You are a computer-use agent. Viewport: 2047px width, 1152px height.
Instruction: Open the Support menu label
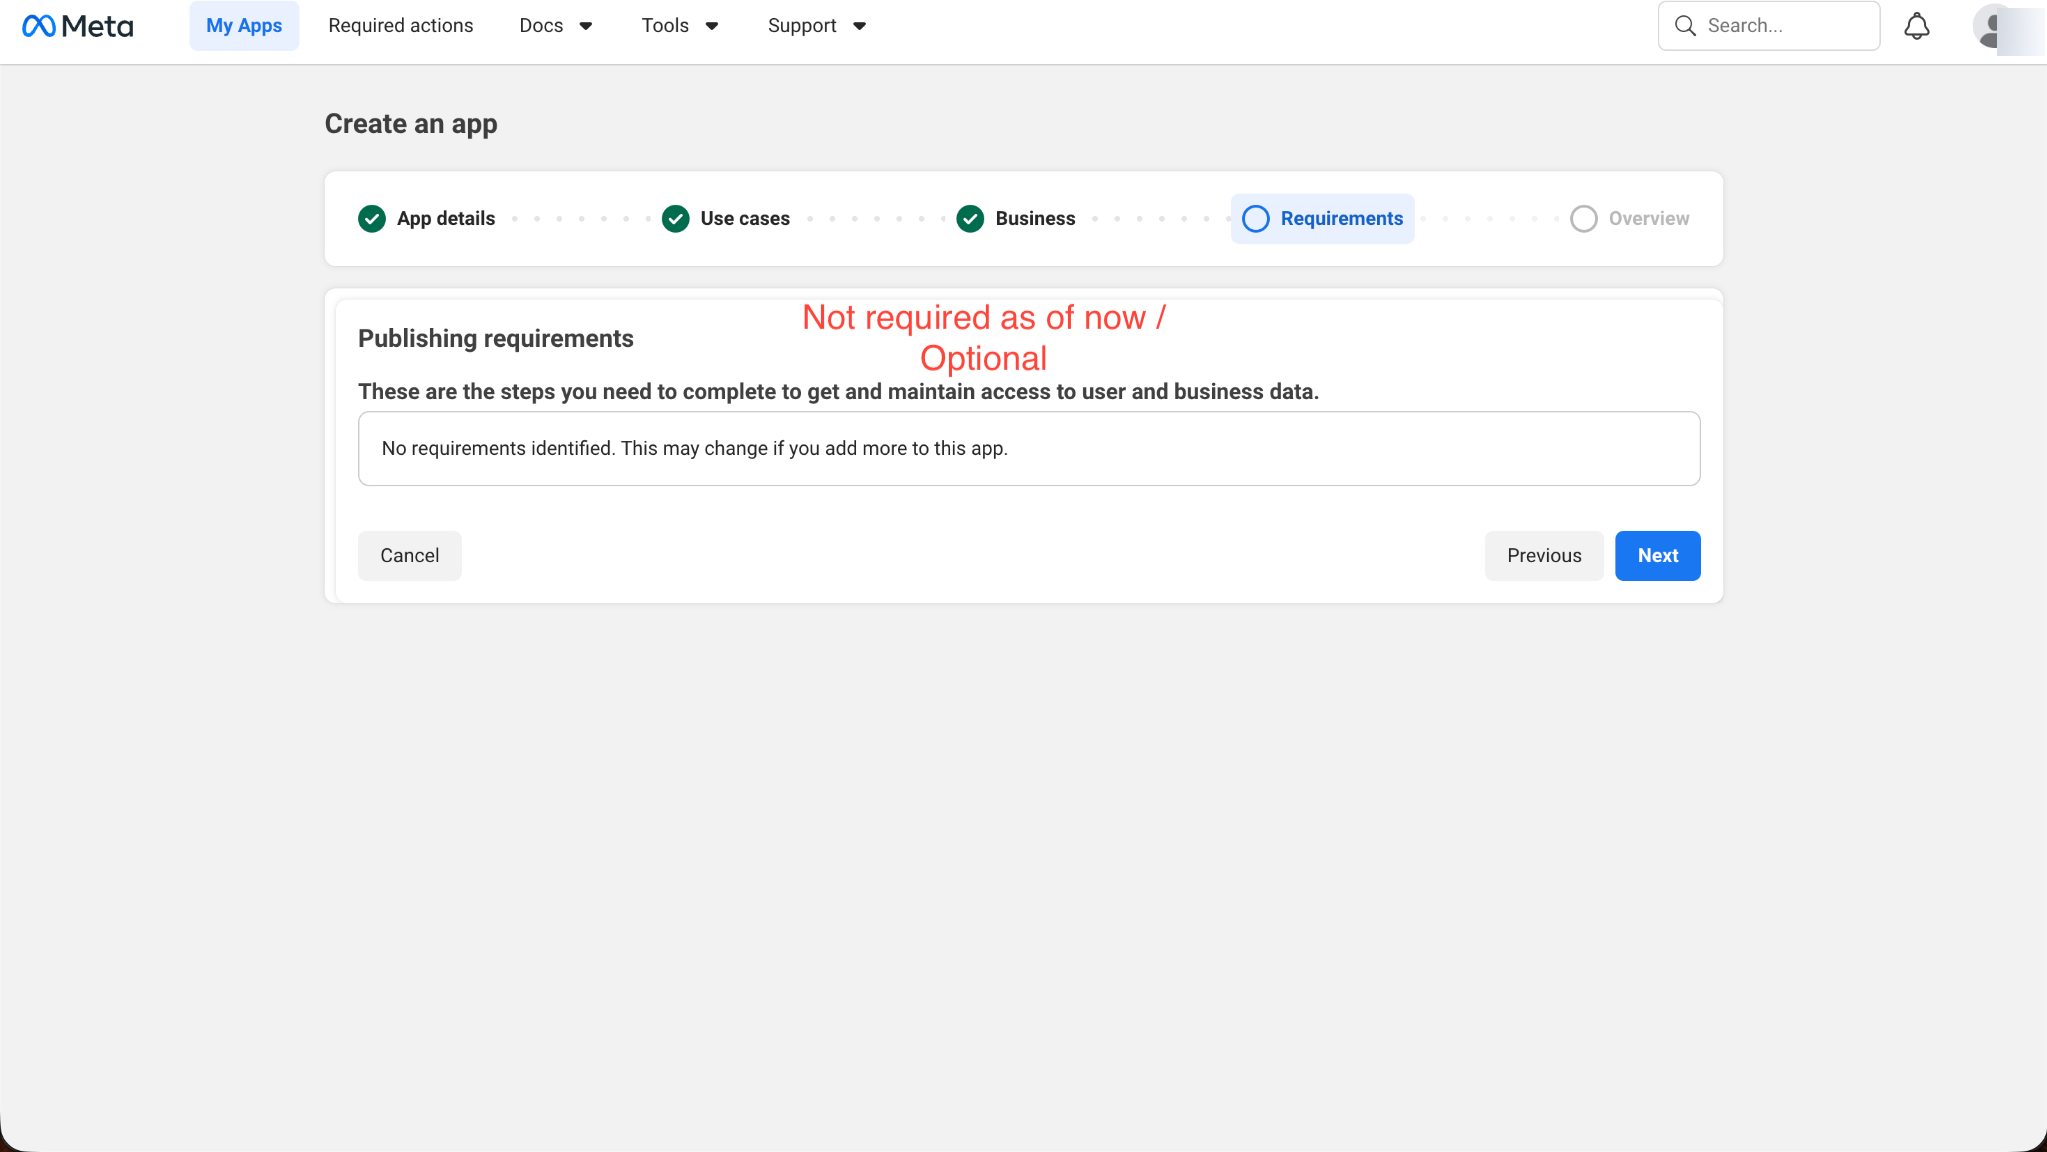click(x=802, y=26)
